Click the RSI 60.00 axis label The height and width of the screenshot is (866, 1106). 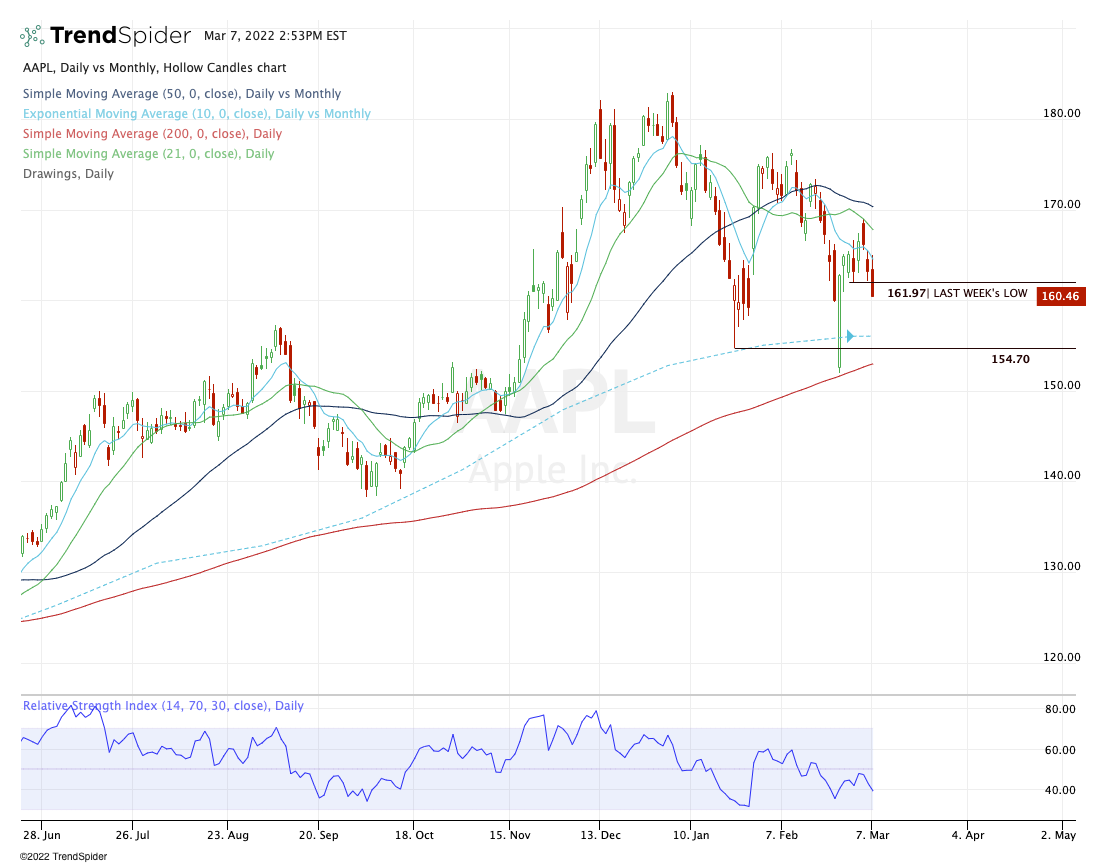1060,750
